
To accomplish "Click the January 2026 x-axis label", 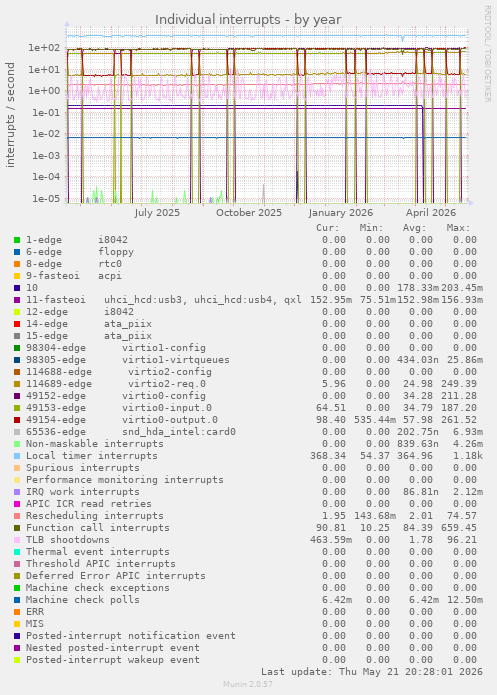I will click(x=340, y=213).
